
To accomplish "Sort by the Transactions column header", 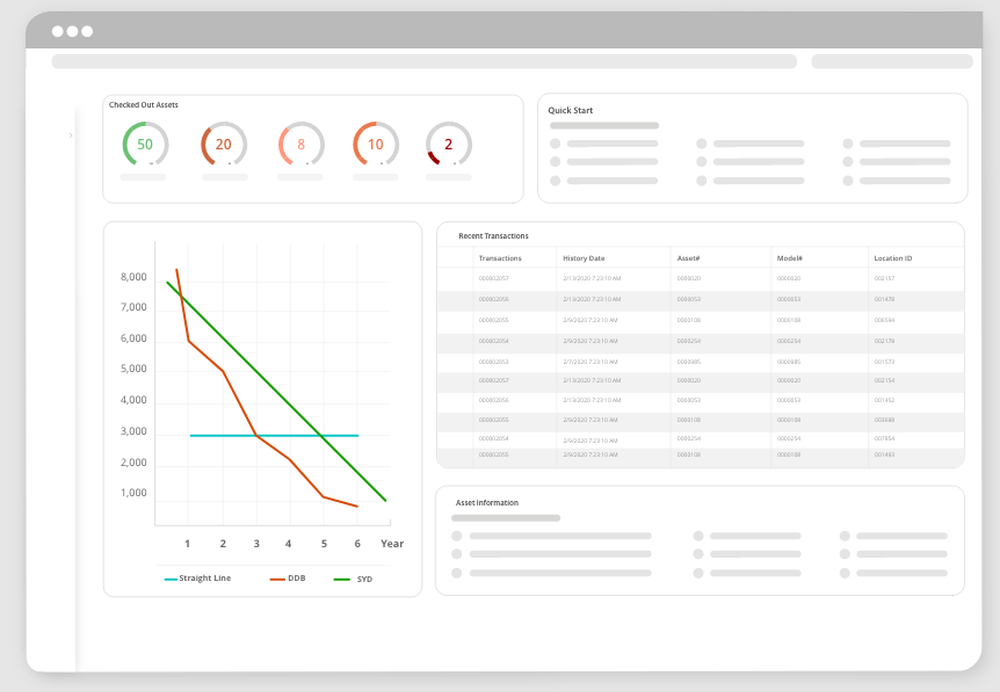I will point(500,258).
